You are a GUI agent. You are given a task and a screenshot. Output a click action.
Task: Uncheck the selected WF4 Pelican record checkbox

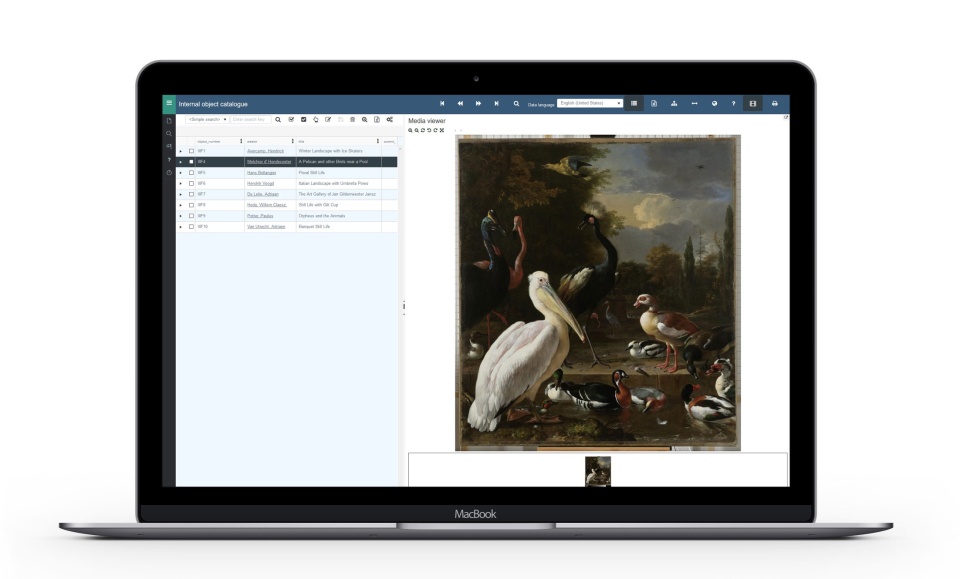tap(191, 160)
